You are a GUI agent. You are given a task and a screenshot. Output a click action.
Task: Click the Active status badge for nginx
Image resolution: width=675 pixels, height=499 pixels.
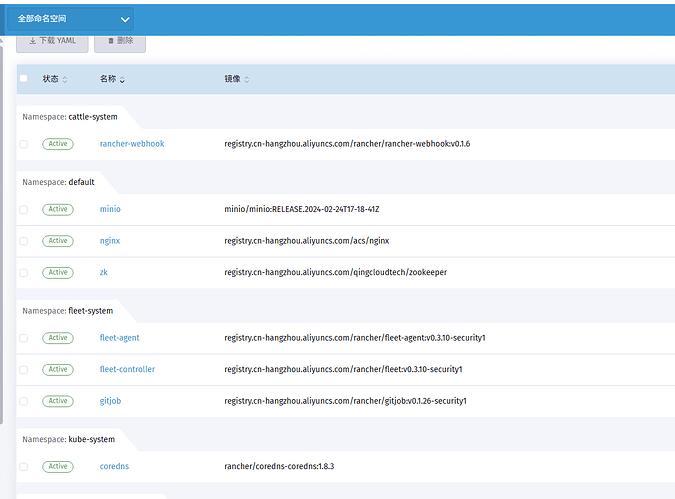coord(58,241)
